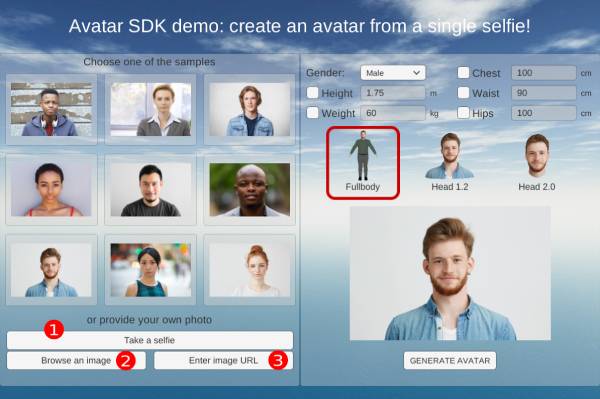Enable the Waist checkbox
The image size is (600, 399).
click(x=463, y=93)
